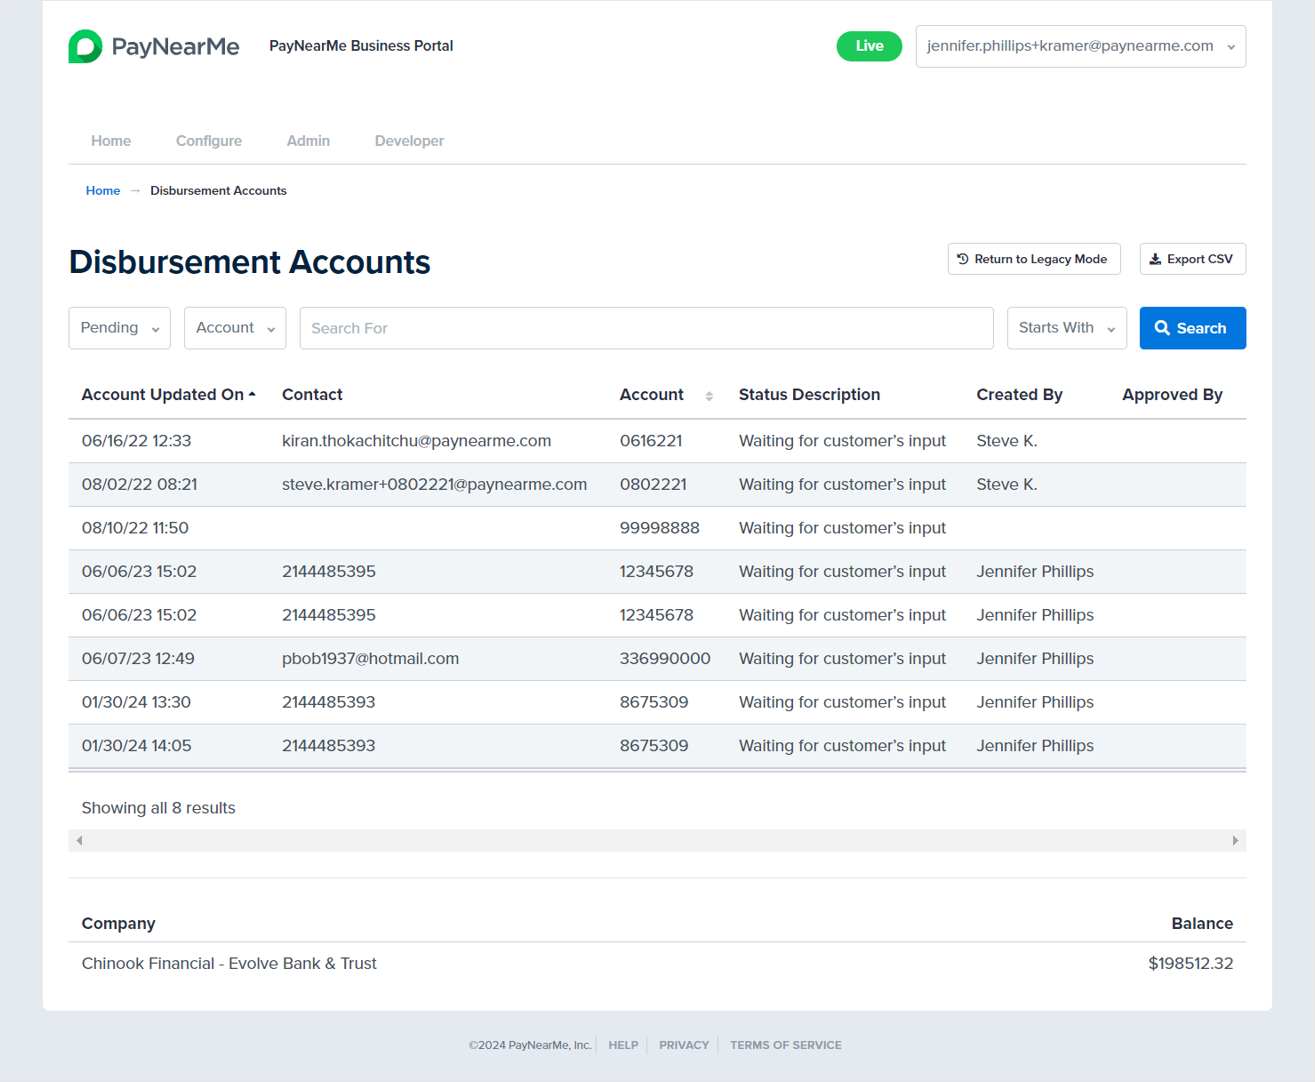Focus the Search For input field

[646, 328]
